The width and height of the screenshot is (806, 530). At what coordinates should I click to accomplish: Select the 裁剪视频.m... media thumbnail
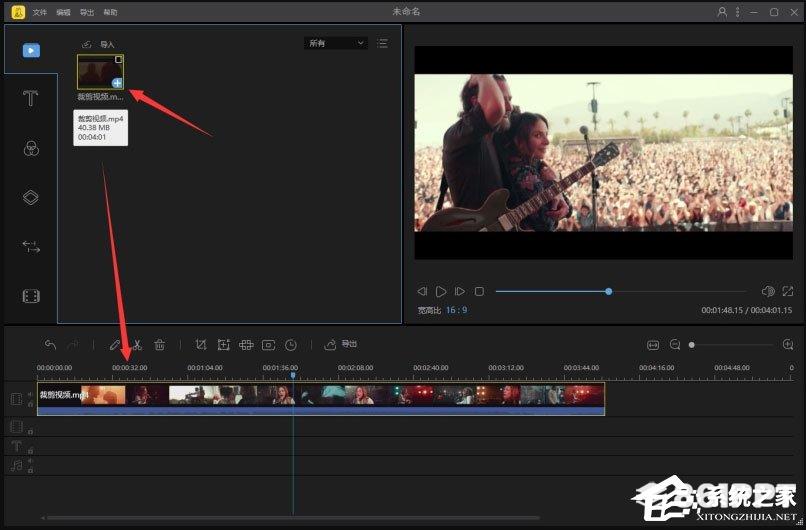point(100,72)
